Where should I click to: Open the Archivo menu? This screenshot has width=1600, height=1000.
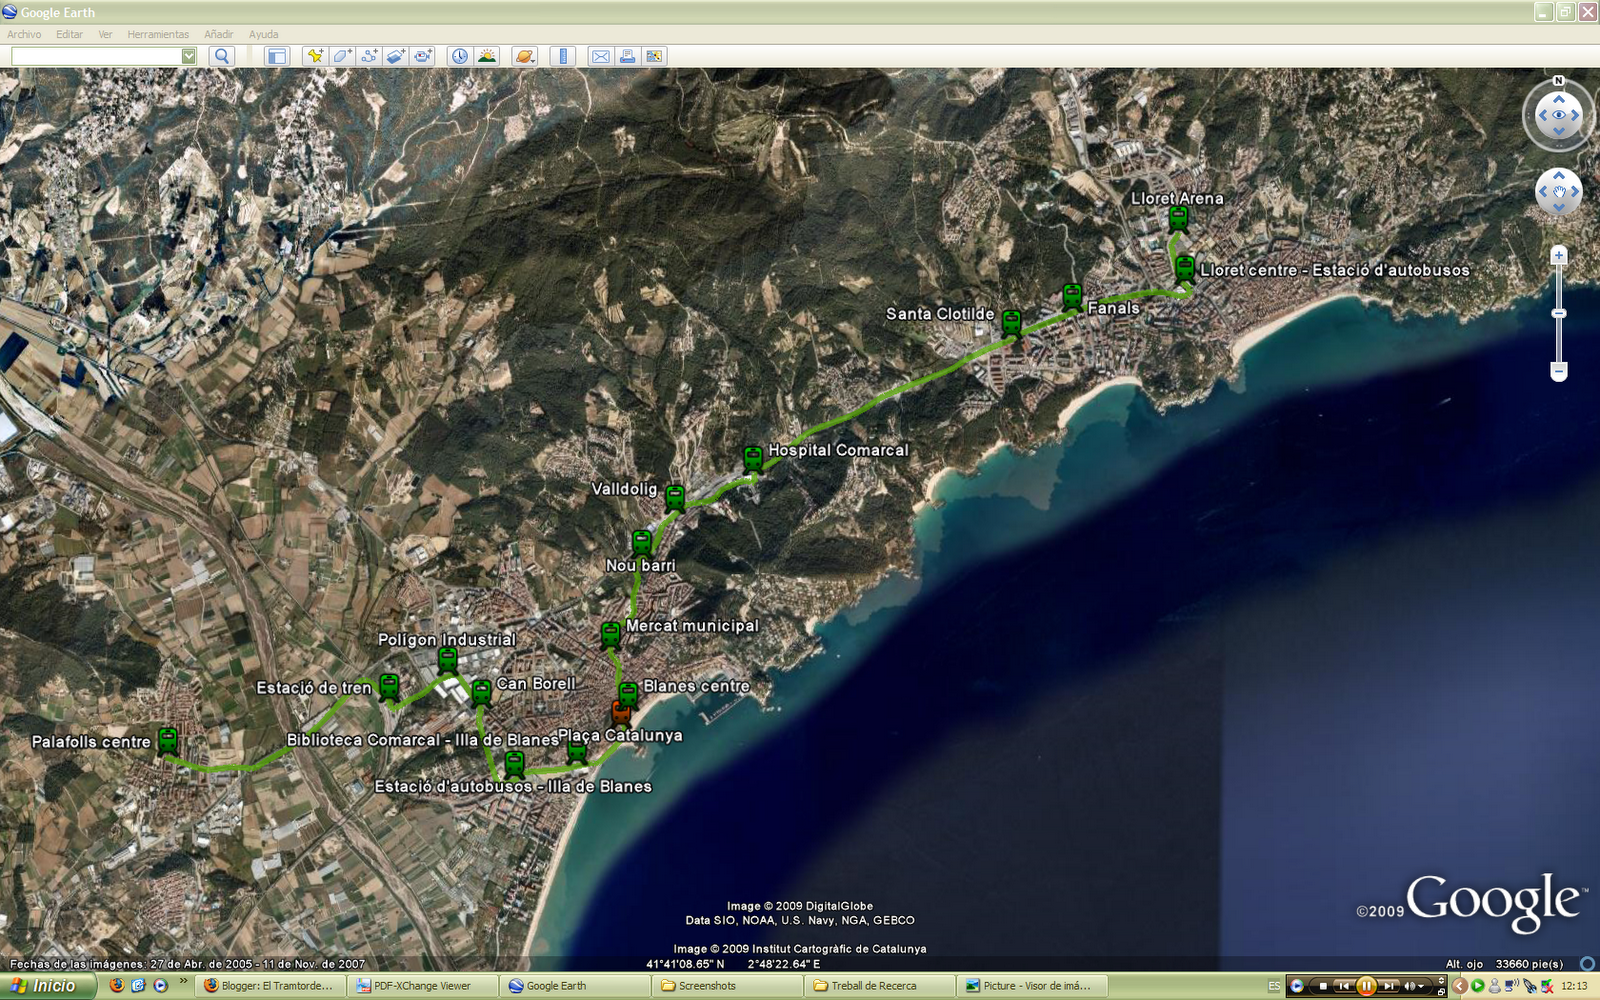24,34
